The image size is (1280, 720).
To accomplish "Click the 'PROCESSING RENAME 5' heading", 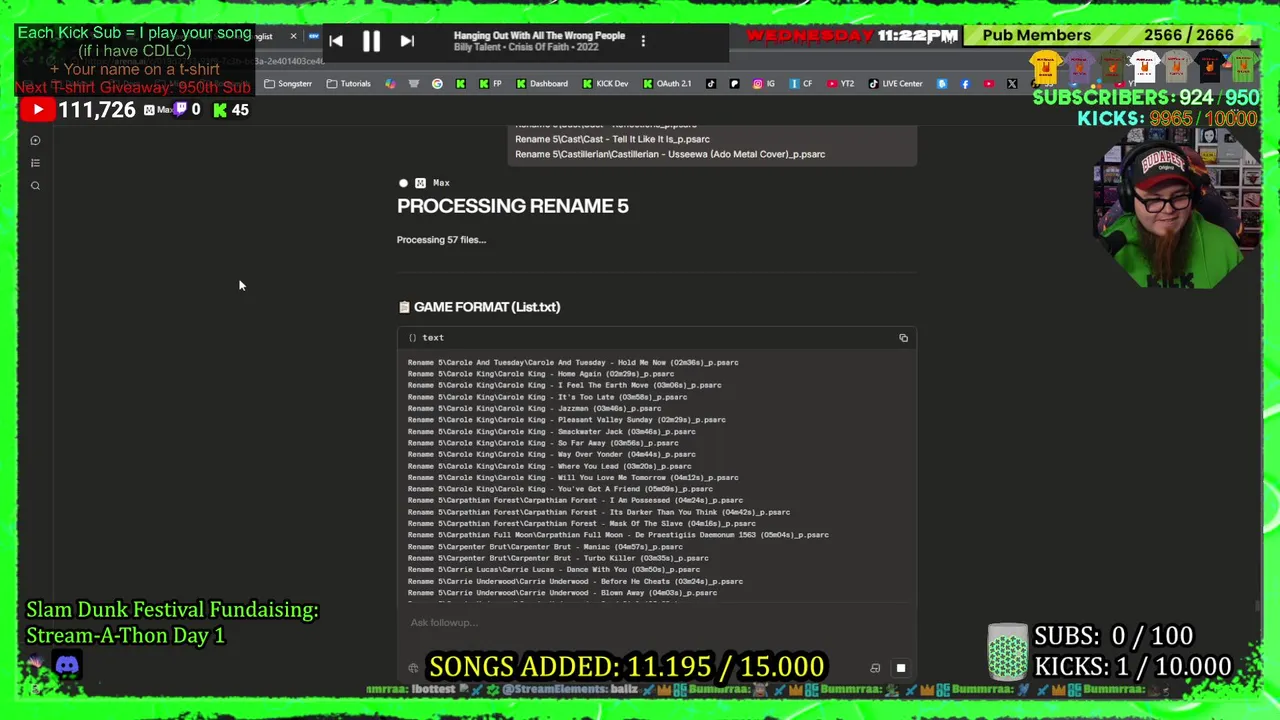I will [513, 206].
